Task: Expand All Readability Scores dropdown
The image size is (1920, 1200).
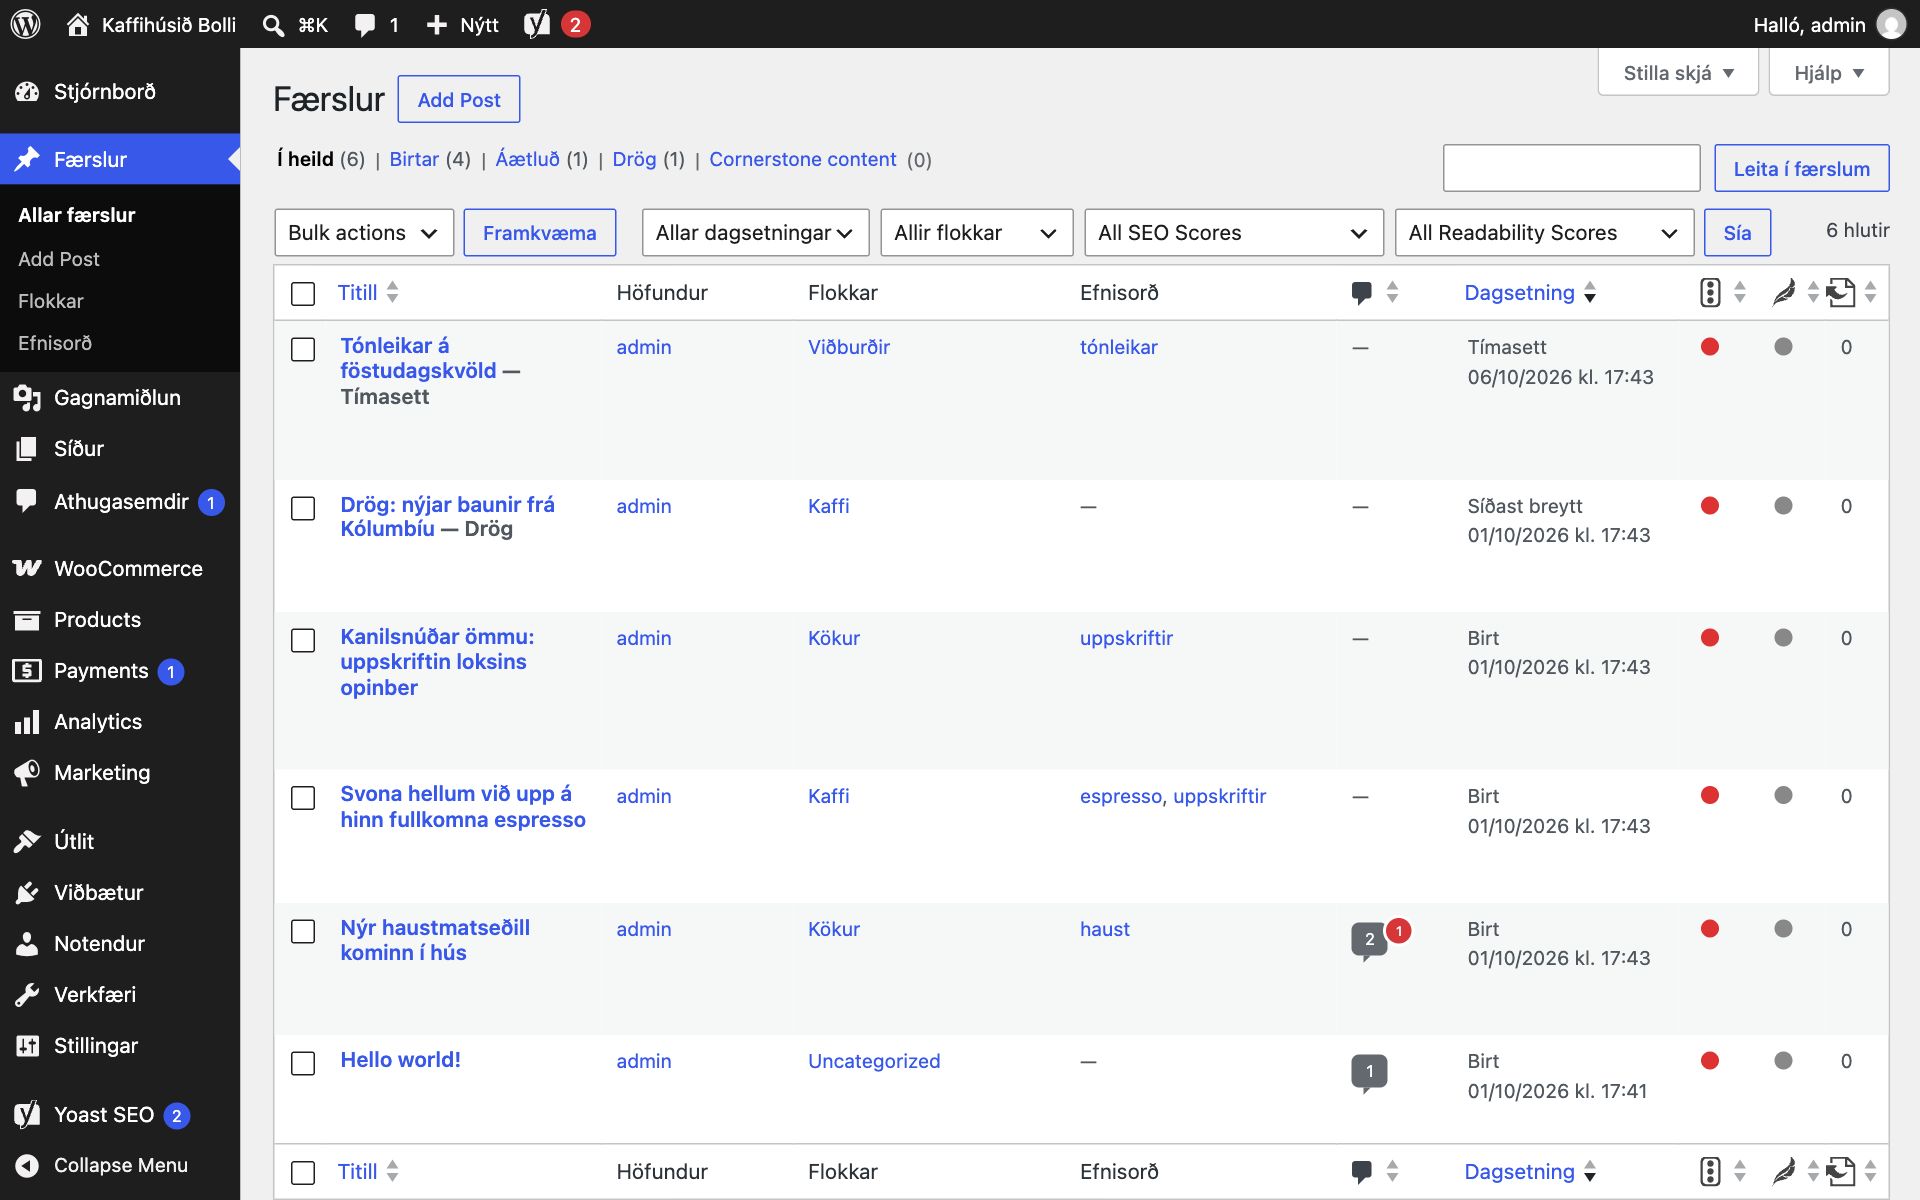Action: tap(1544, 233)
